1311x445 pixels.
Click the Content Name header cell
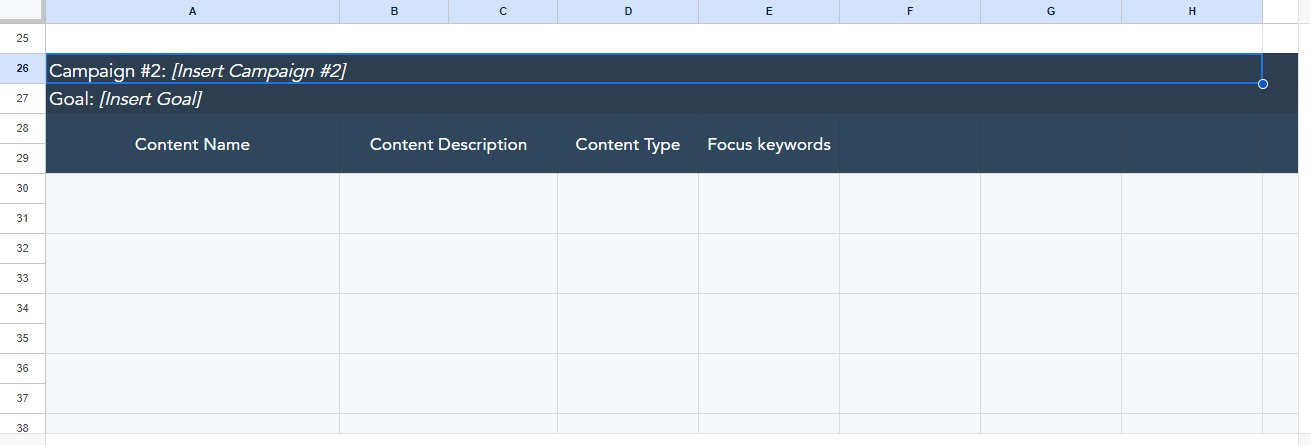[192, 144]
